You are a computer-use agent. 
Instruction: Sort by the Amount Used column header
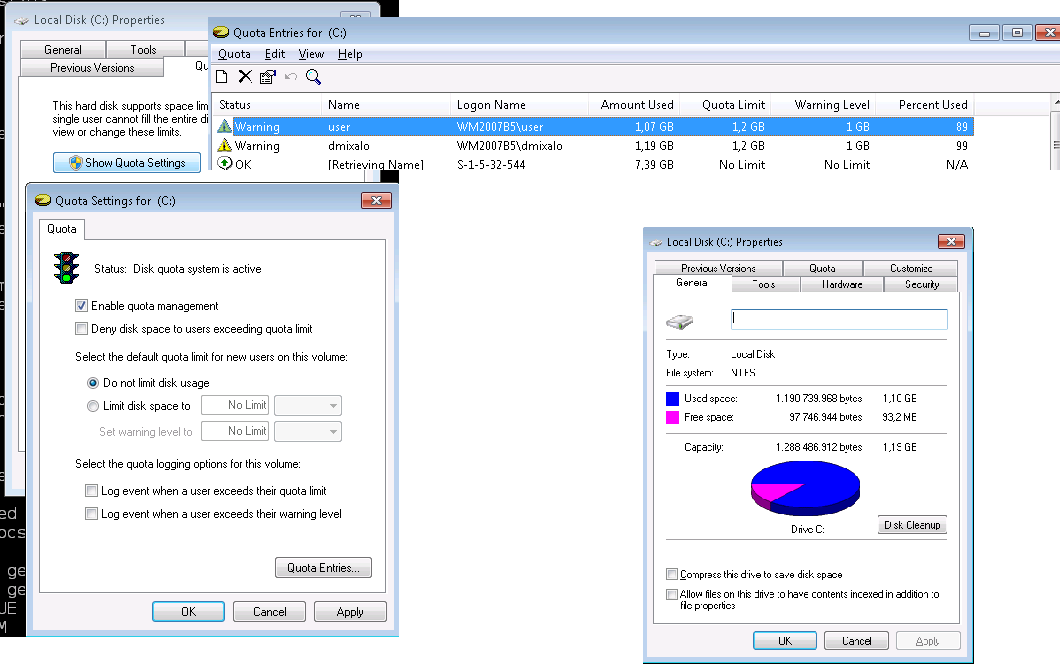tap(635, 105)
